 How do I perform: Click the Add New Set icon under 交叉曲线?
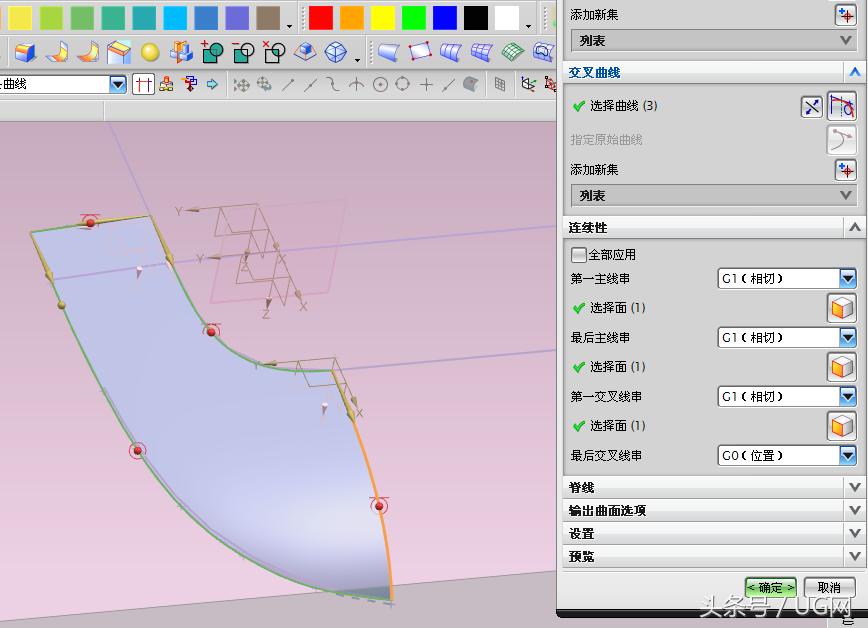tap(846, 170)
